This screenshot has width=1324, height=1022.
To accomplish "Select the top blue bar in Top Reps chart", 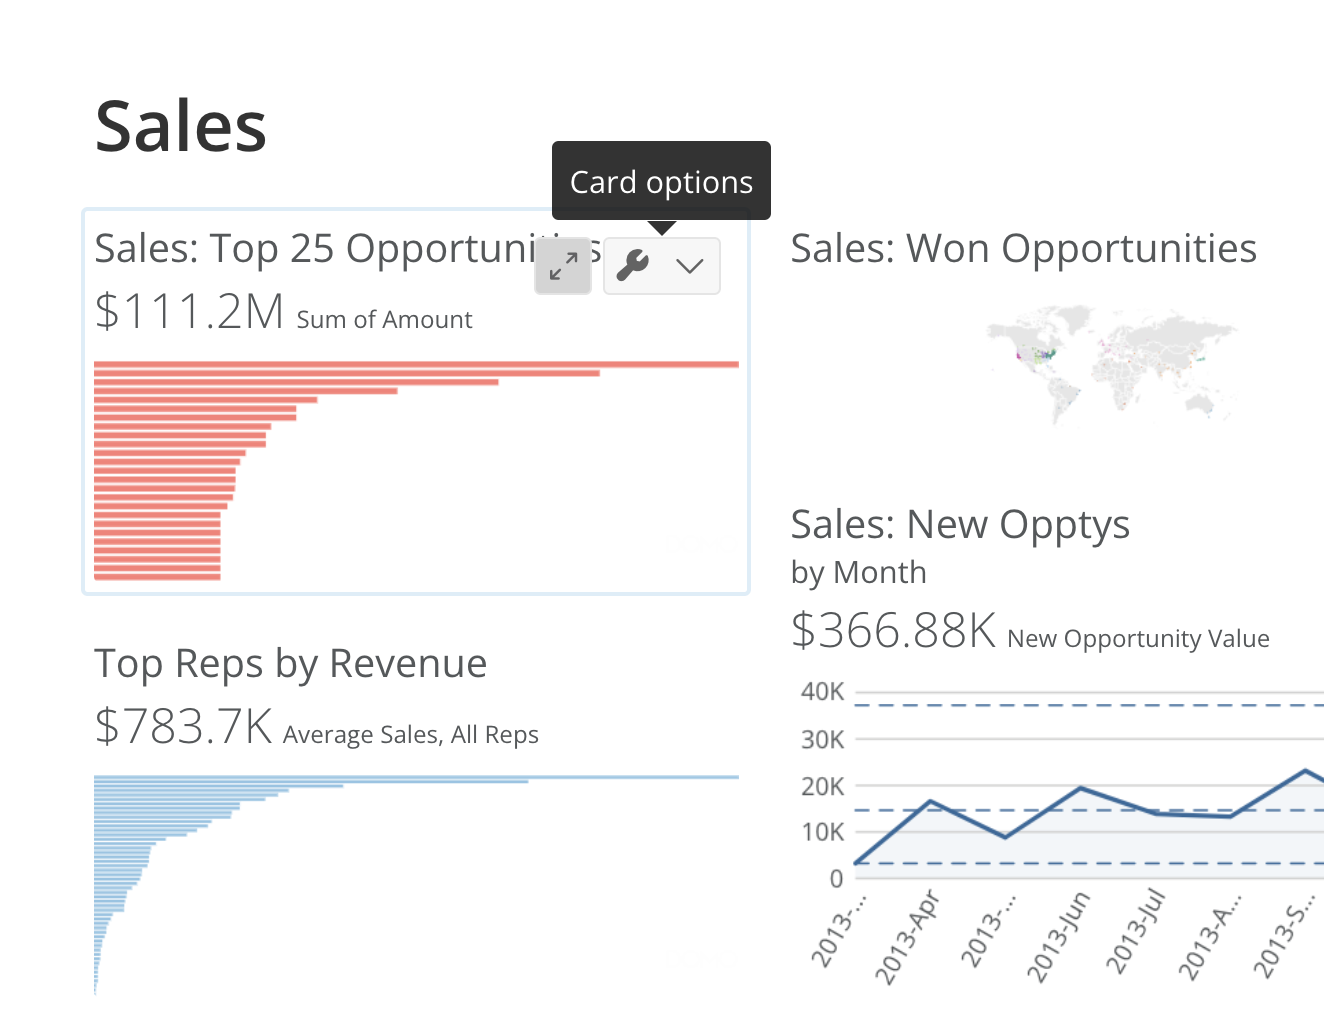I will tap(416, 777).
